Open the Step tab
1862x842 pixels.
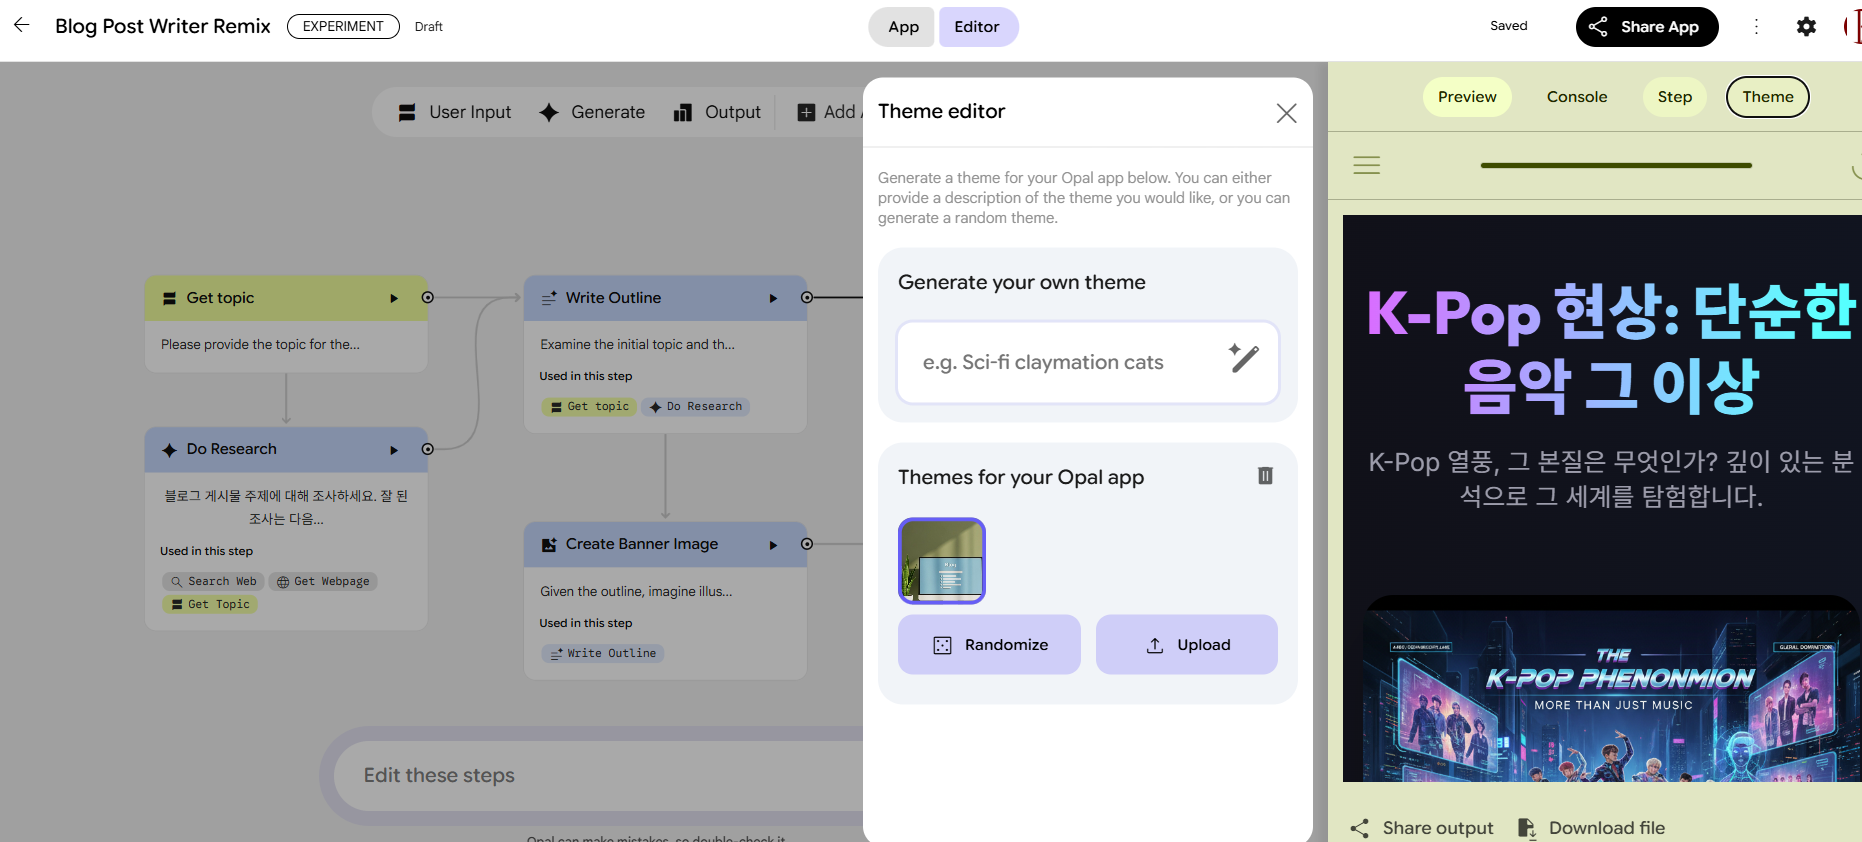click(x=1675, y=97)
